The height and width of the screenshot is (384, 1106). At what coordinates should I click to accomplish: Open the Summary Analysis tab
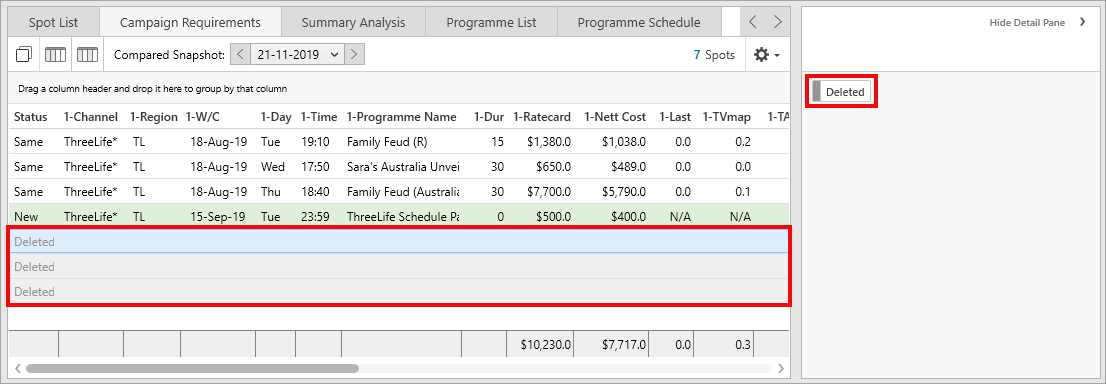(x=353, y=23)
